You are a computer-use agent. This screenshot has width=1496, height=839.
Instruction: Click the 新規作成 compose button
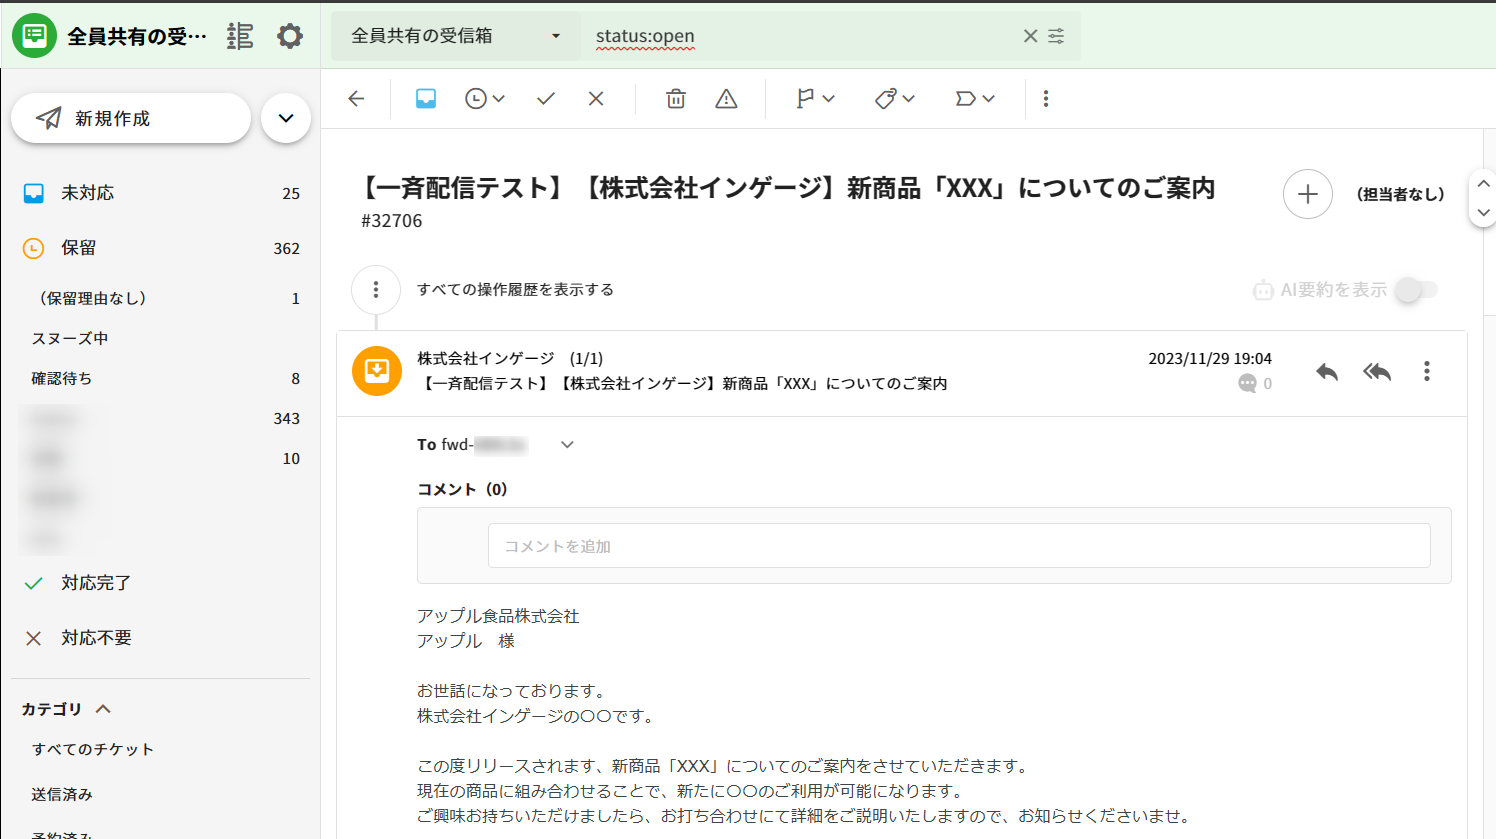(x=131, y=119)
